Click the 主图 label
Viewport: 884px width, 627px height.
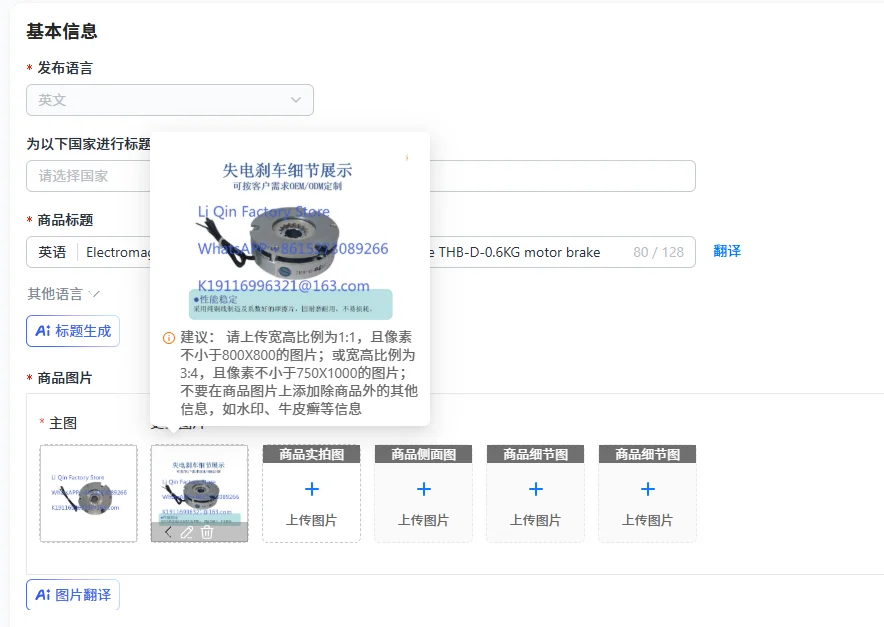63,423
